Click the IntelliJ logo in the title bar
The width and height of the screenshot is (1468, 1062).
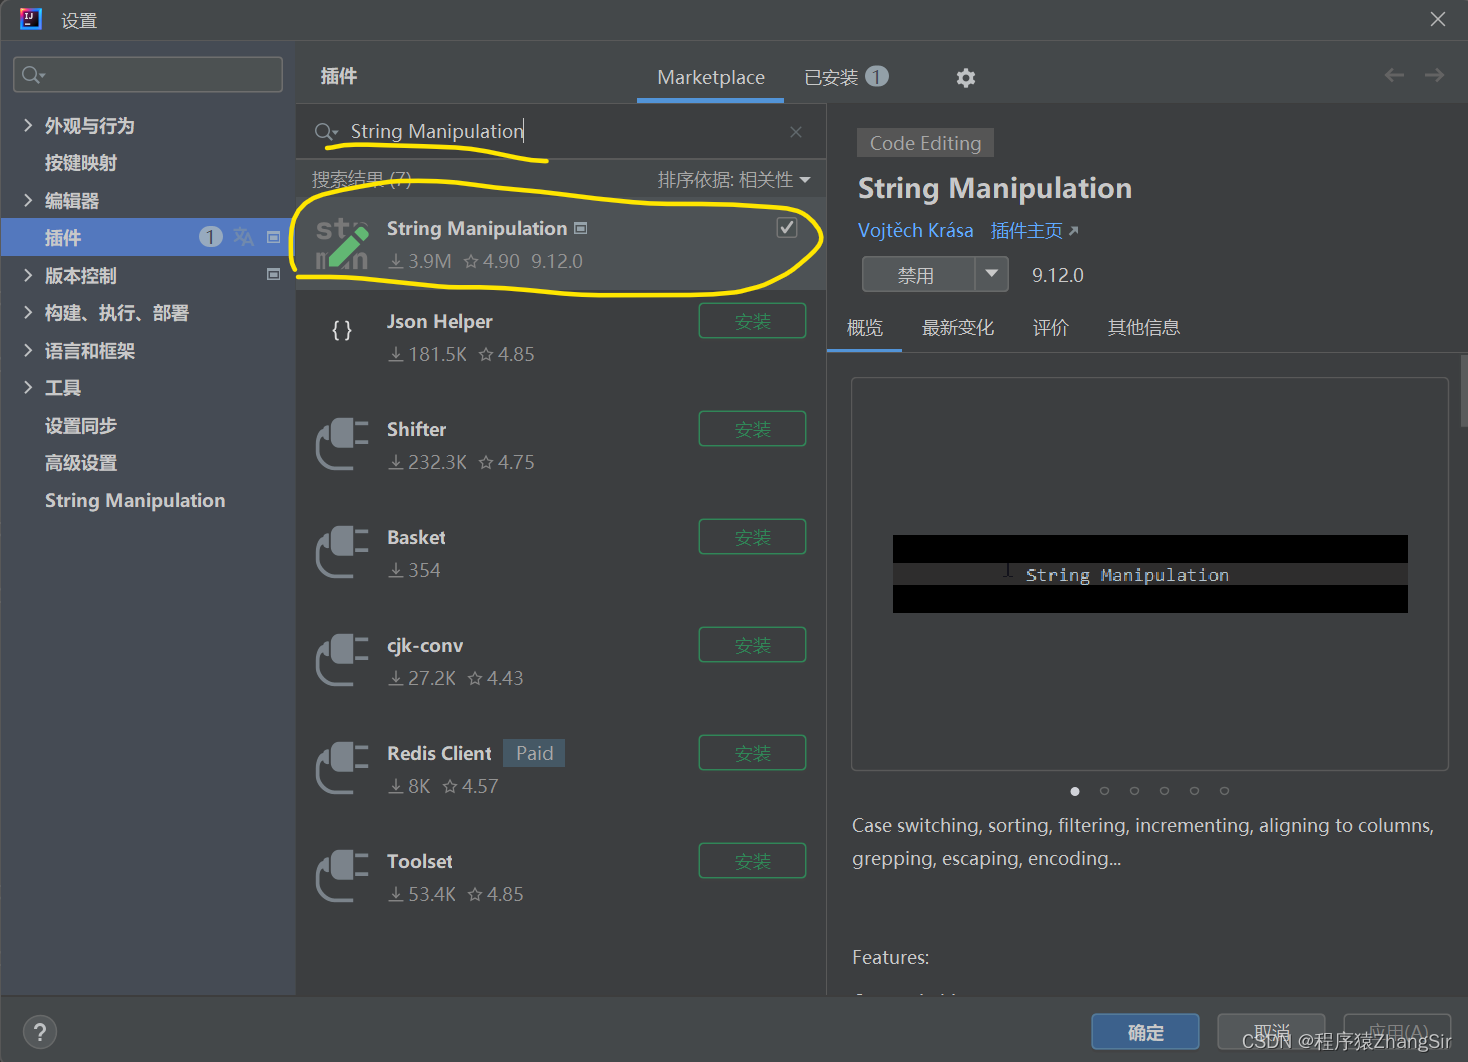pyautogui.click(x=31, y=19)
